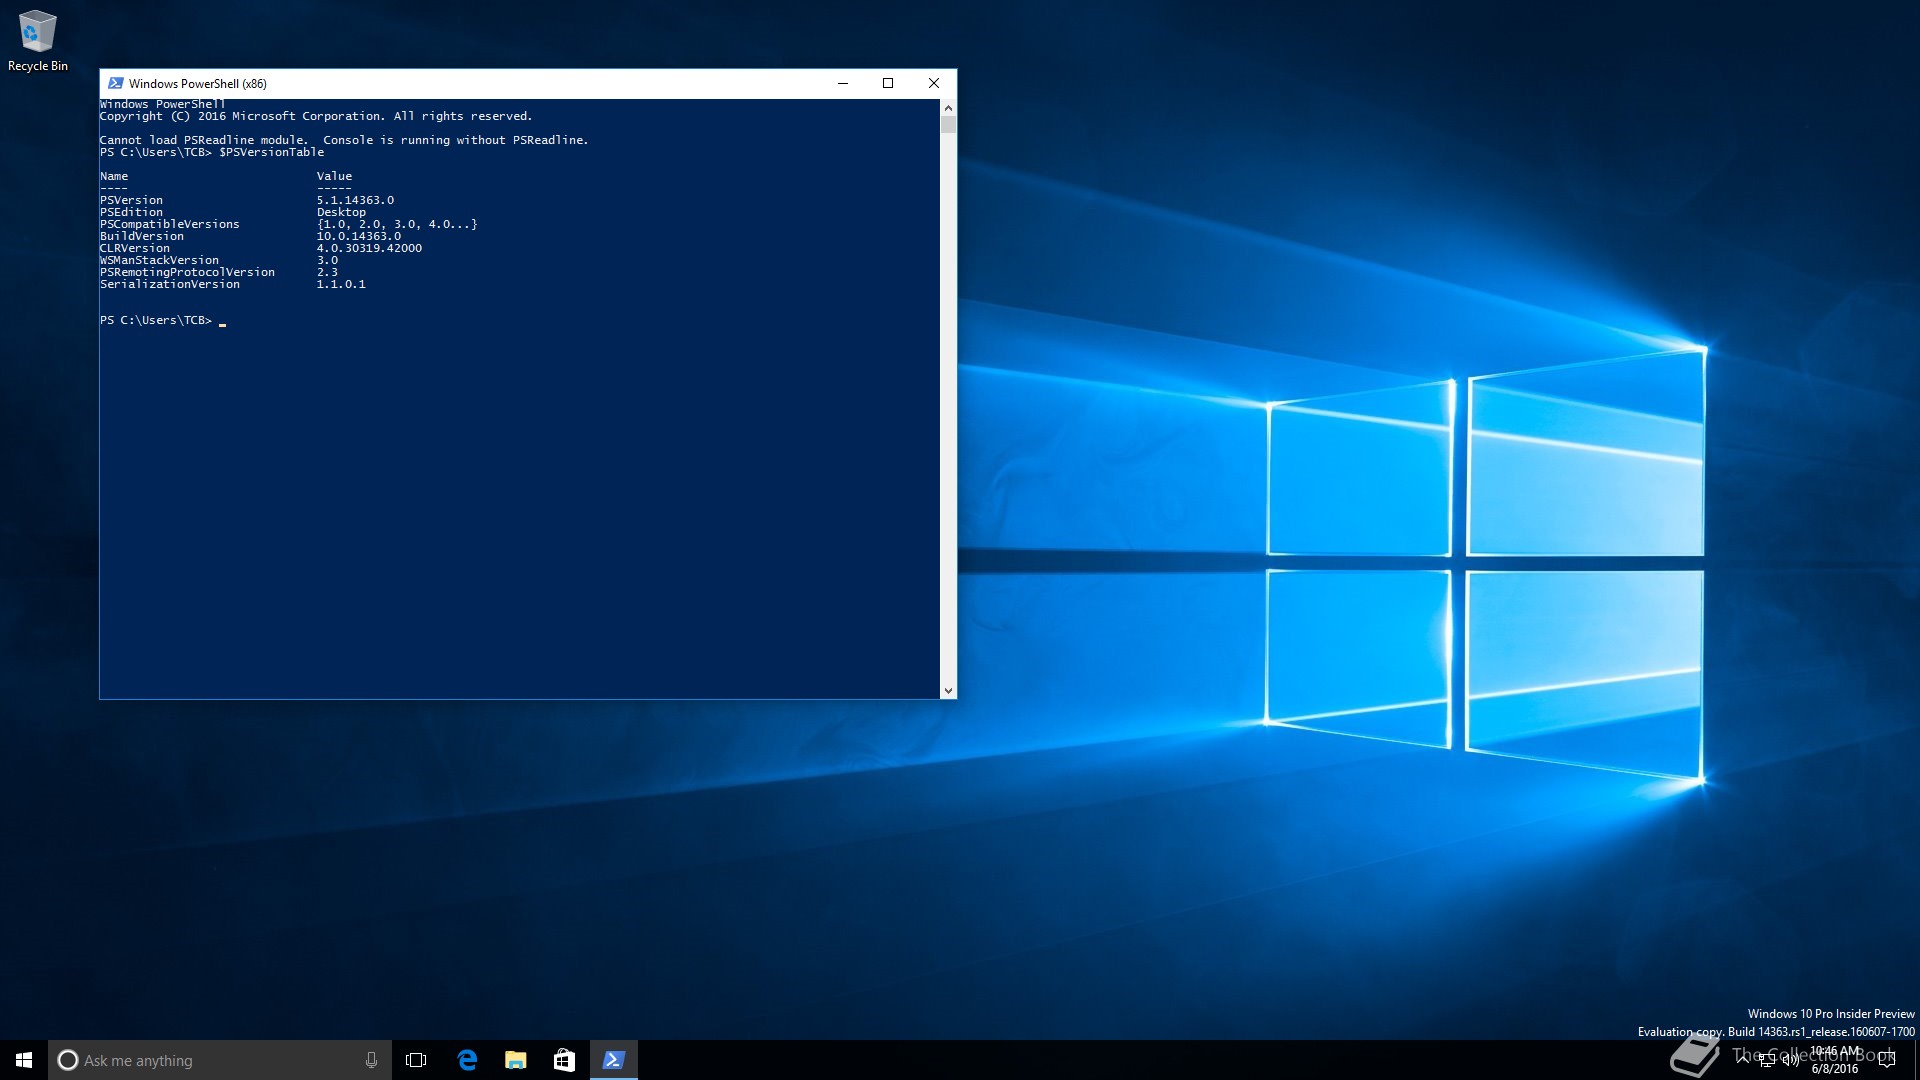Click the Name column header

(x=114, y=176)
